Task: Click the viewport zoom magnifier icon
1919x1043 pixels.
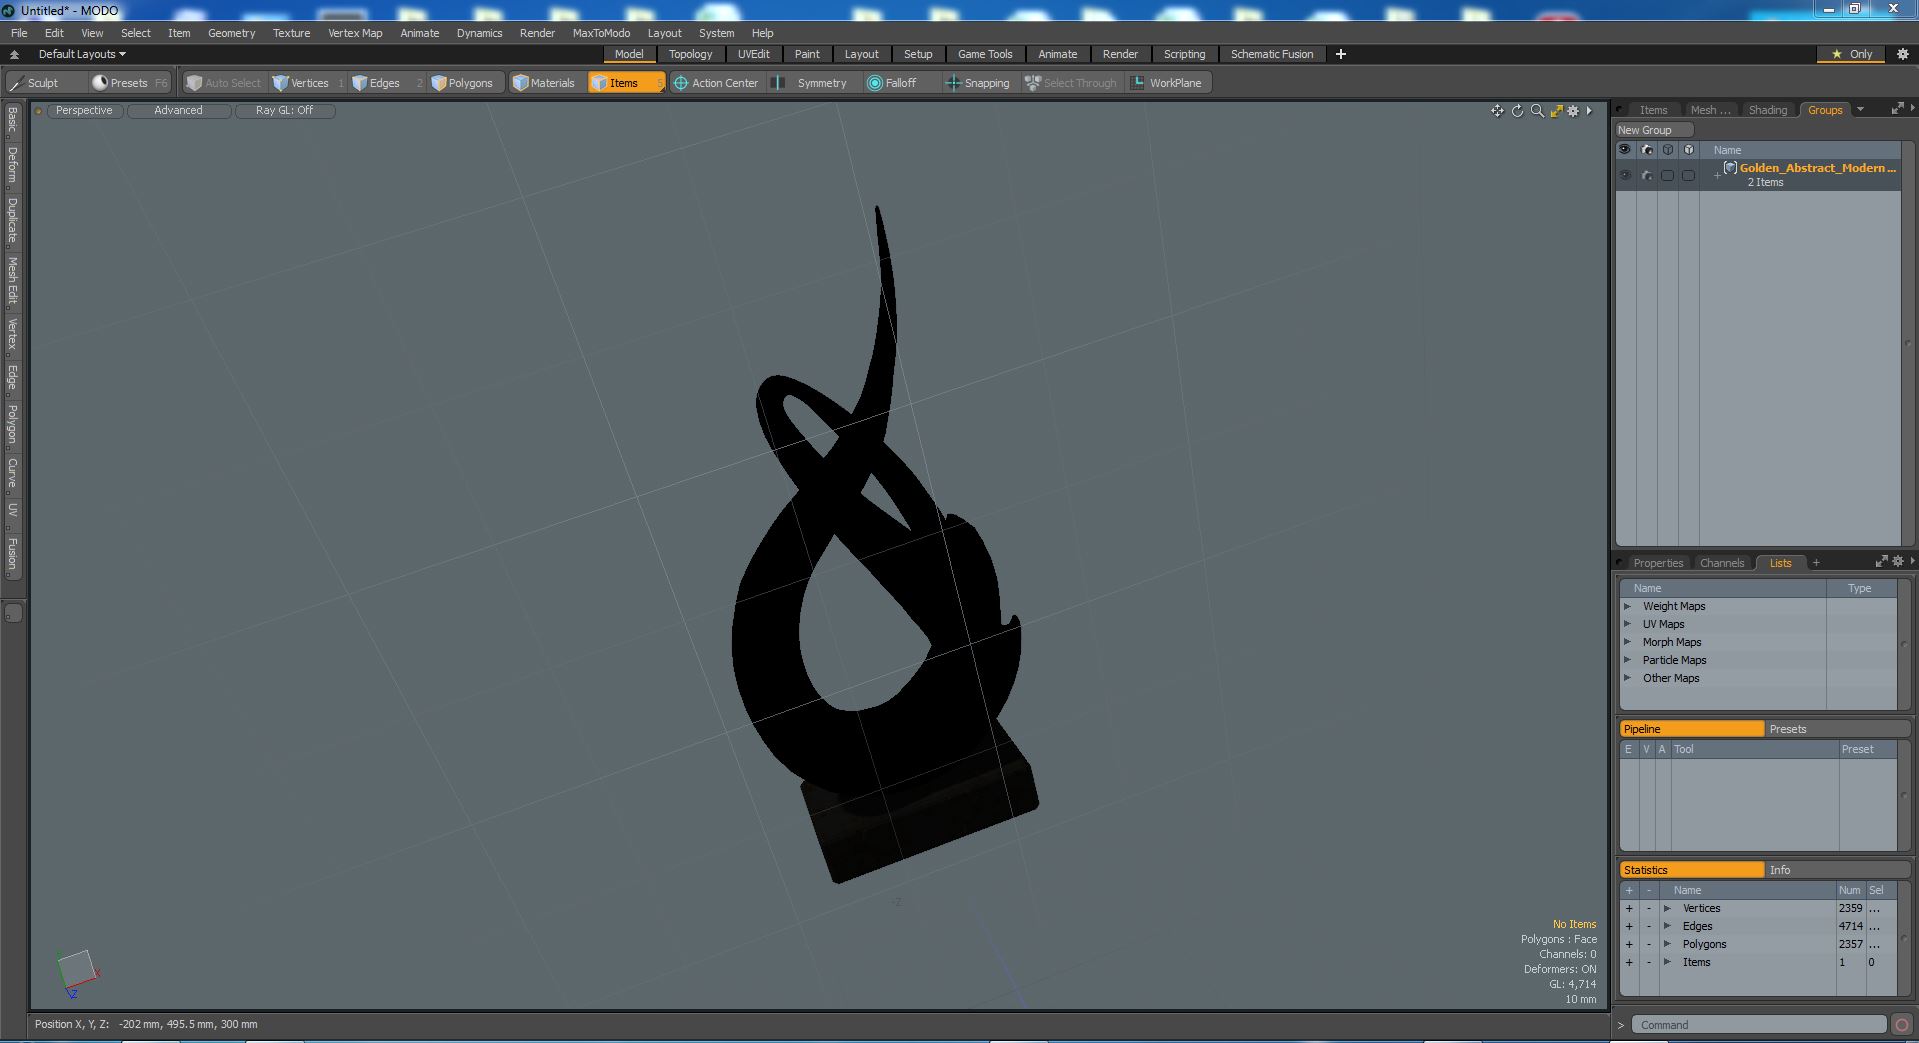Action: (1537, 111)
